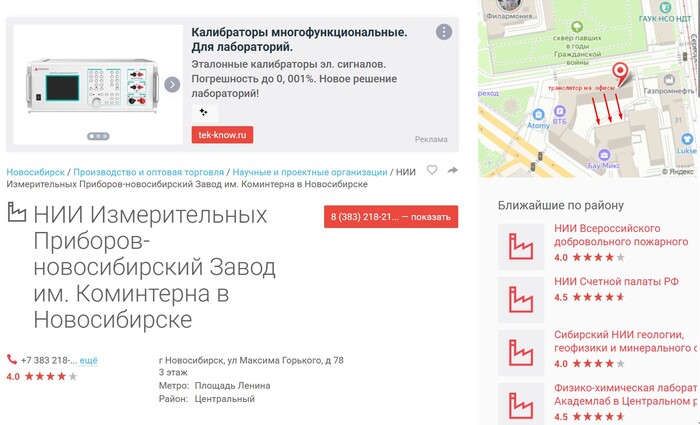Open Сибирский НИИ геологии link
700x425 pixels.
(x=625, y=341)
